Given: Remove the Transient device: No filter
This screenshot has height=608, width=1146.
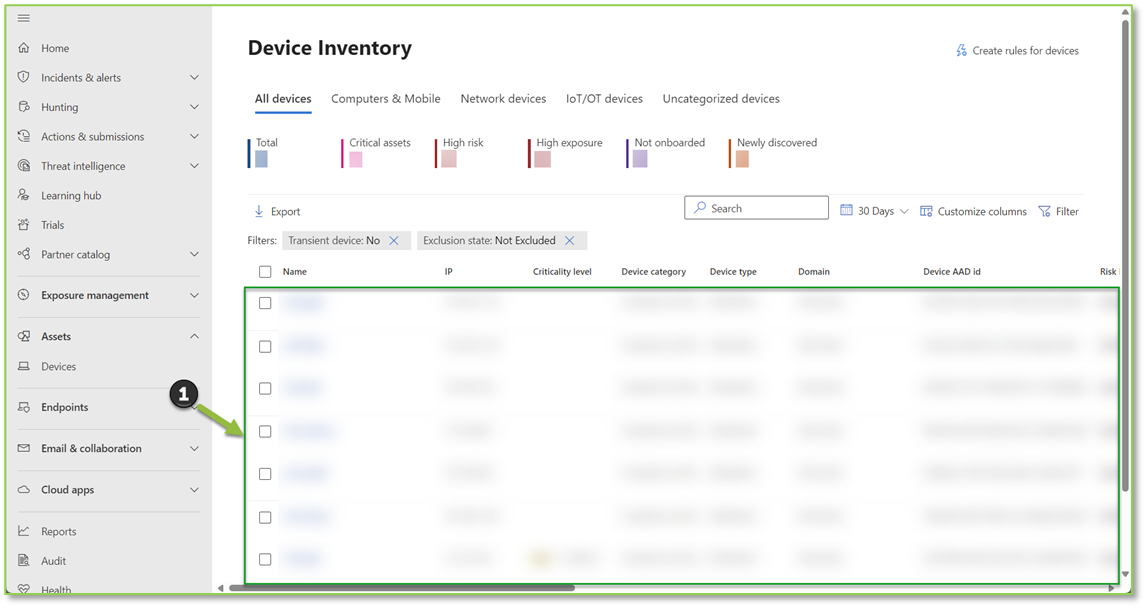Looking at the screenshot, I should [394, 240].
